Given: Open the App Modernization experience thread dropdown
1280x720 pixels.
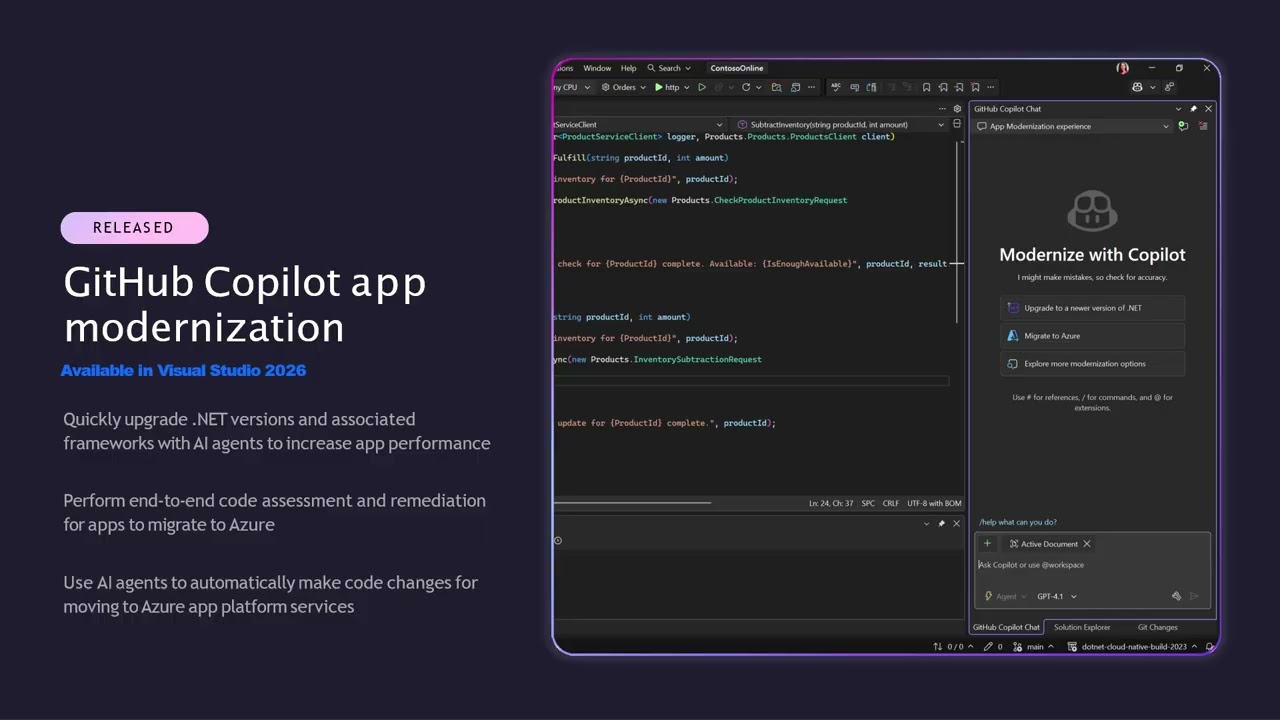Looking at the screenshot, I should pos(1073,126).
